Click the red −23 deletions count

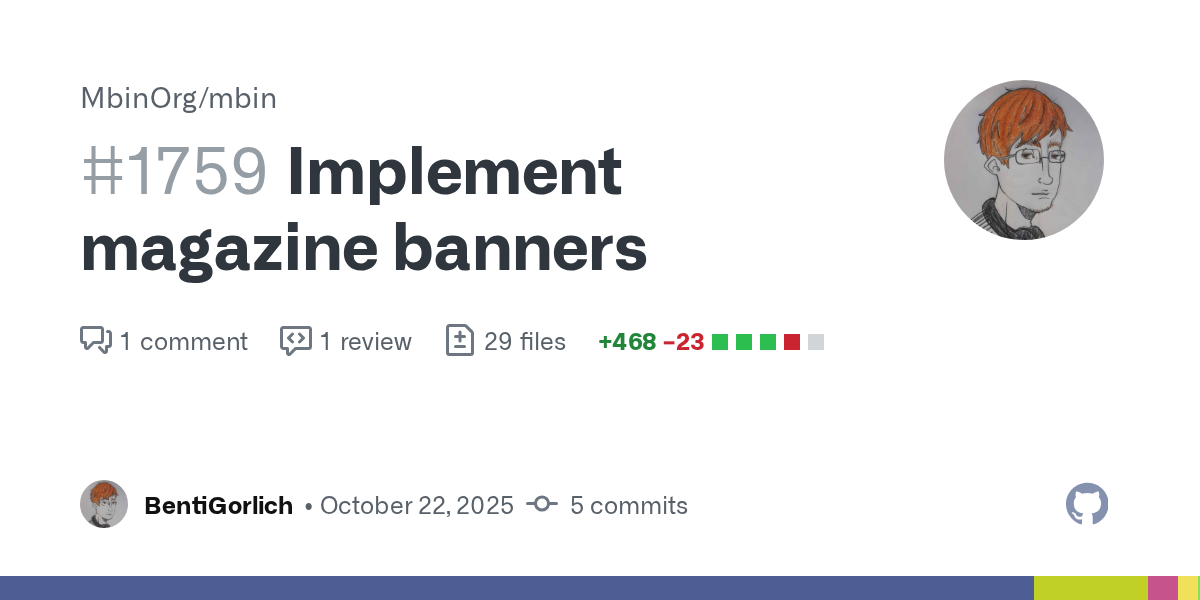[683, 342]
